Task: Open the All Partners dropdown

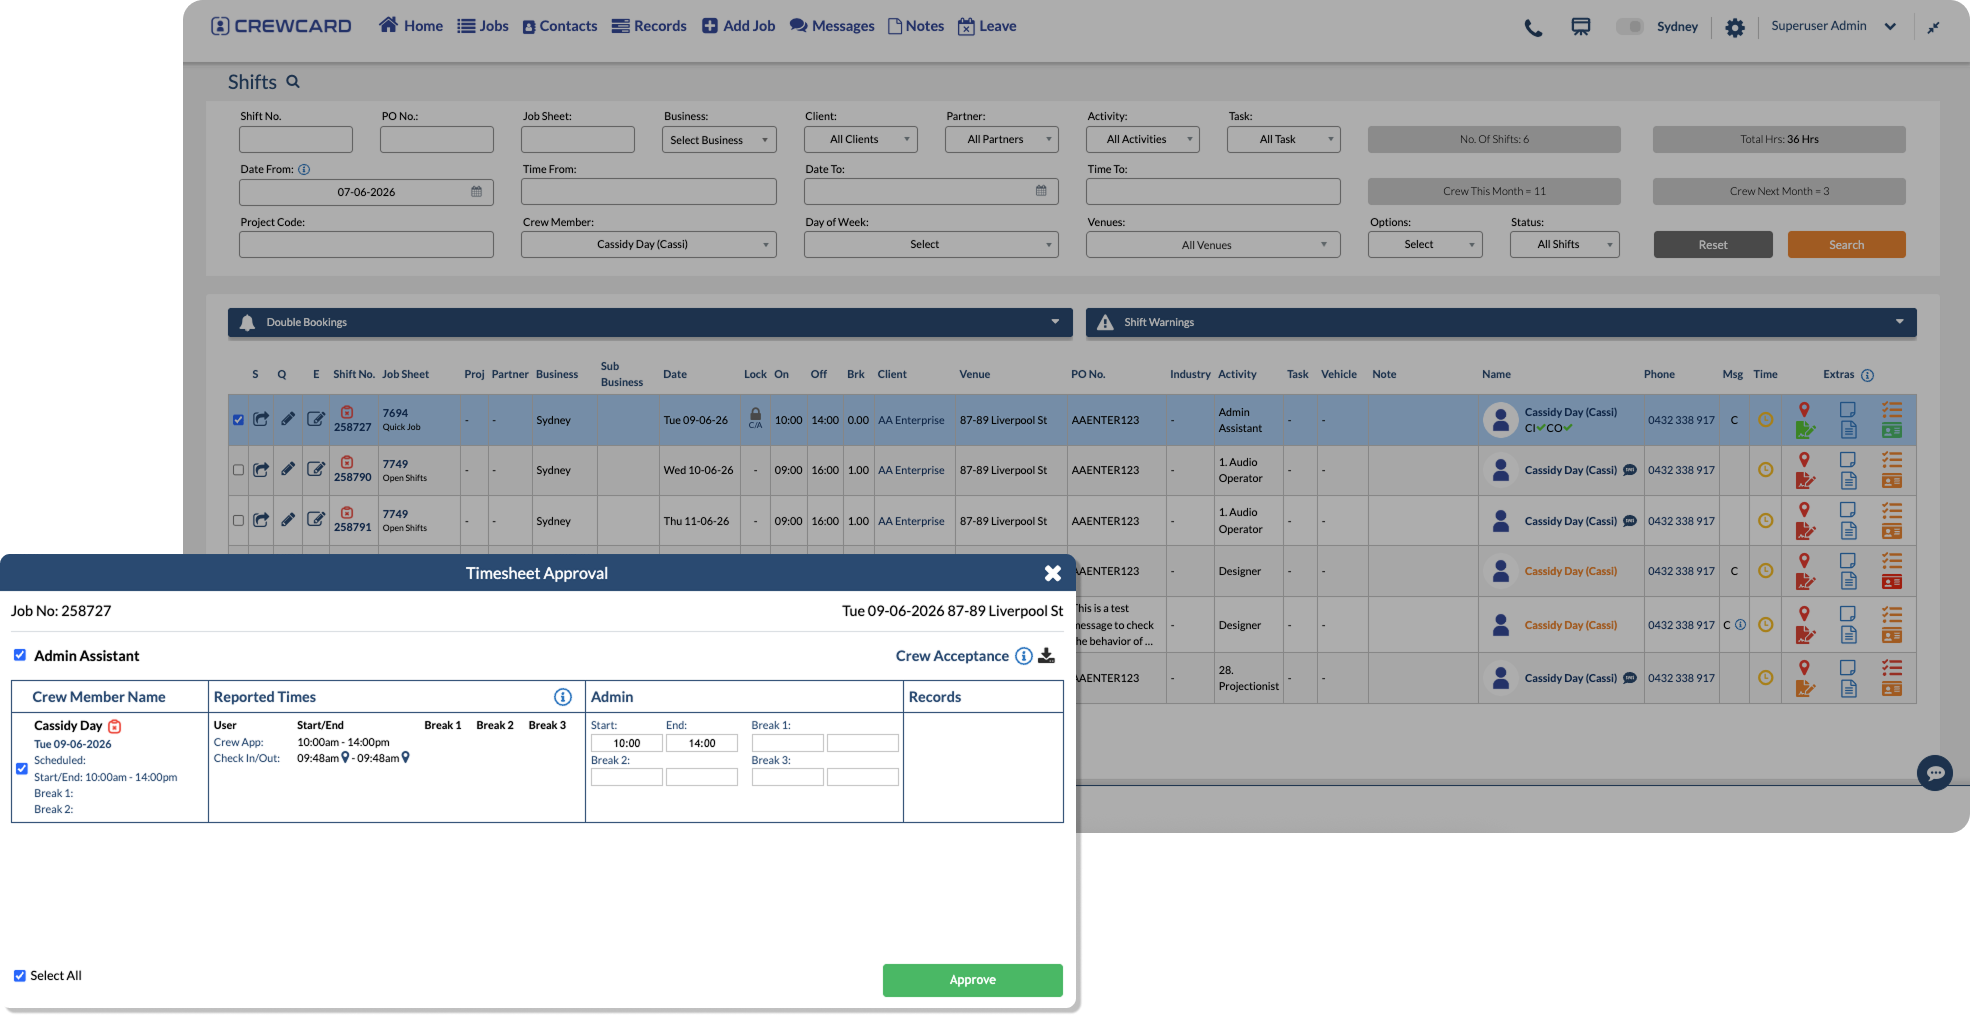Action: pyautogui.click(x=1002, y=140)
